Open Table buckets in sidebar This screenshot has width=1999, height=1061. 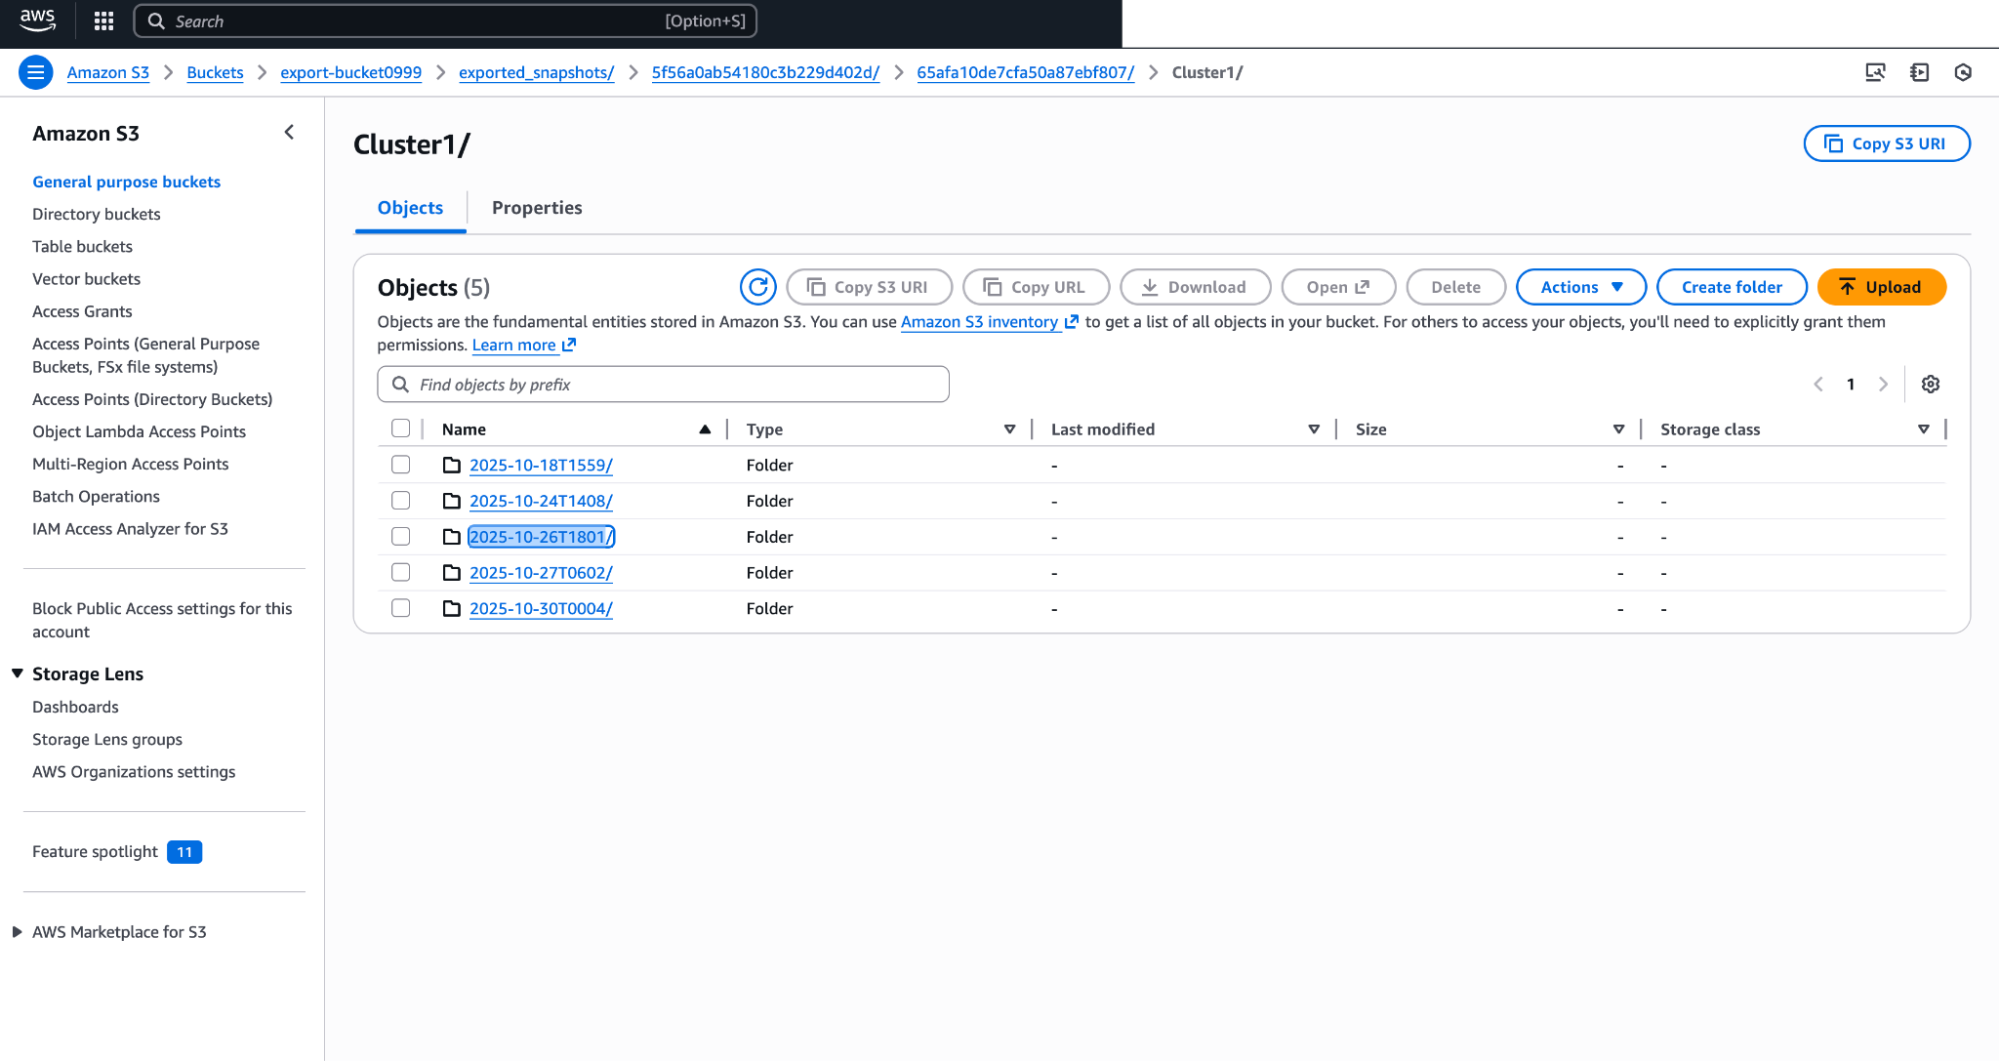click(x=82, y=246)
